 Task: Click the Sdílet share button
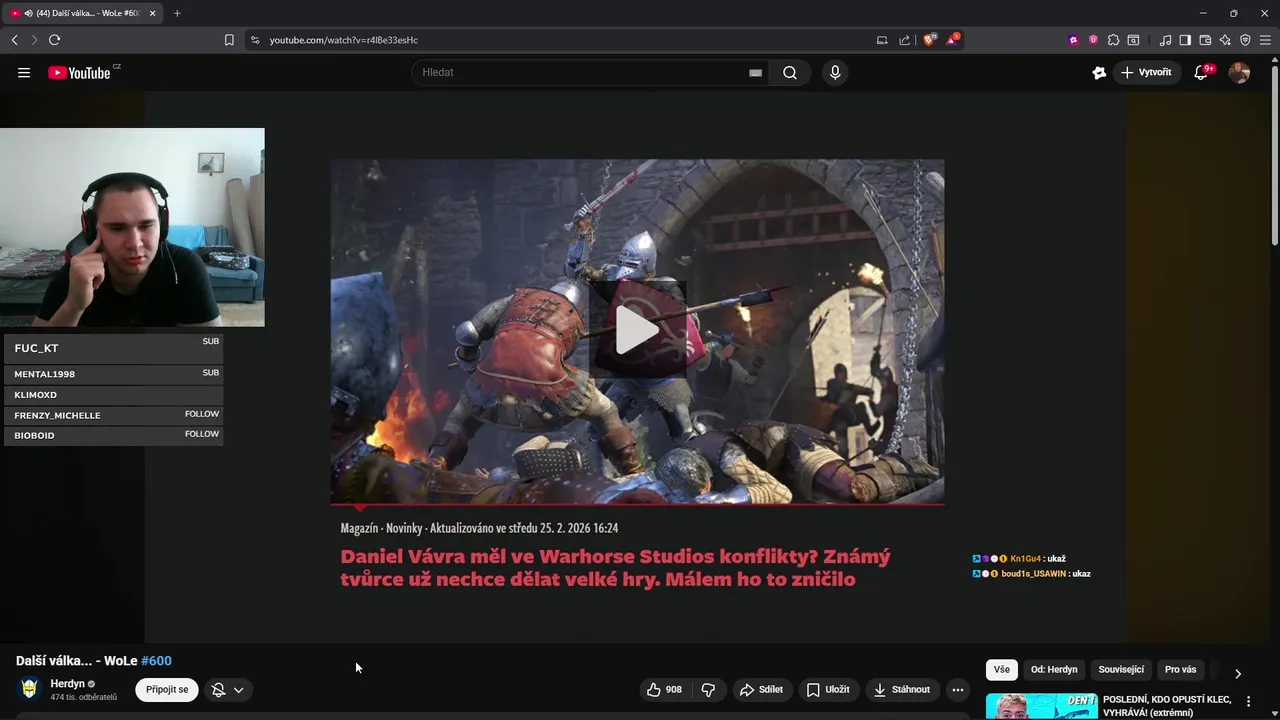tap(761, 689)
